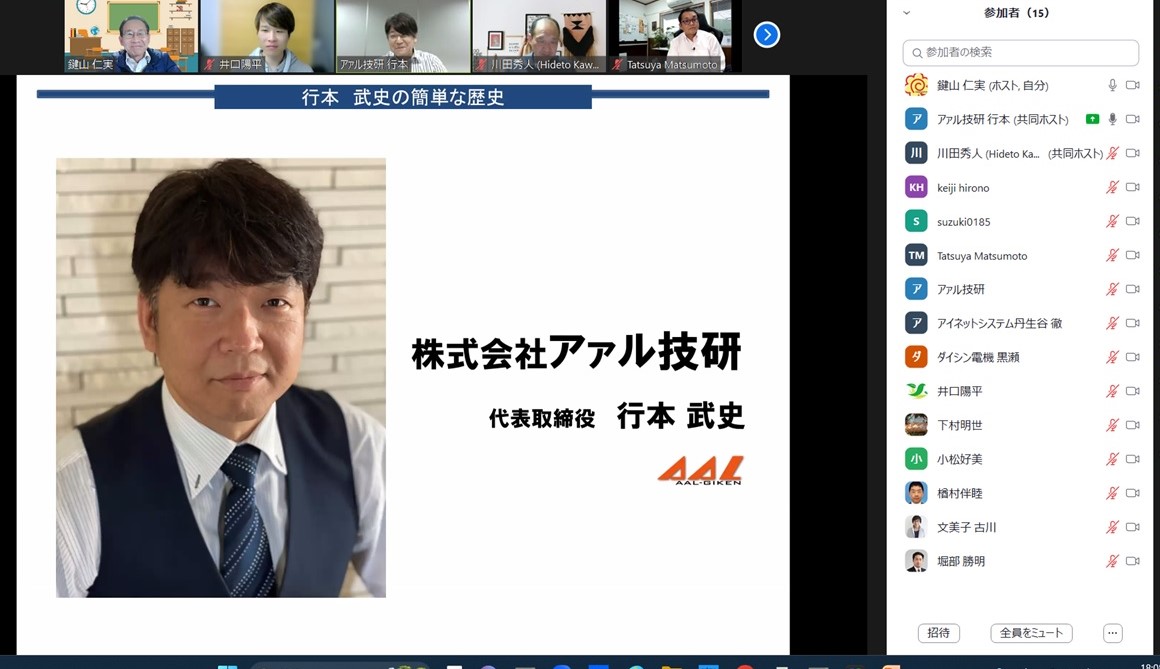The height and width of the screenshot is (669, 1160).
Task: Unmute keiji hirono microphone
Action: [1112, 187]
